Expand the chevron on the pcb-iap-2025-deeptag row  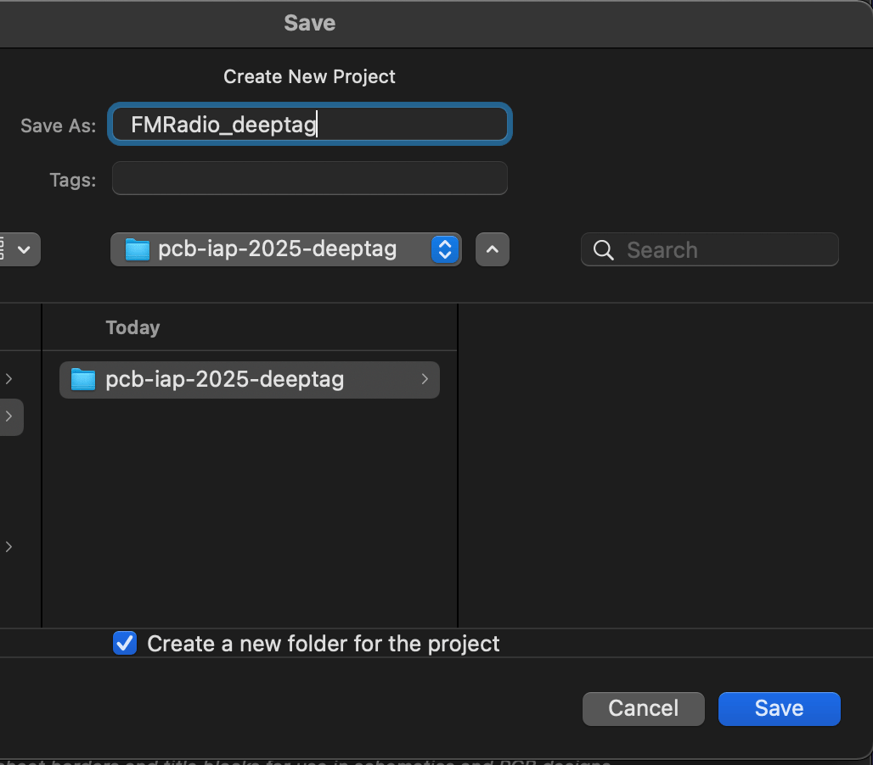point(424,379)
